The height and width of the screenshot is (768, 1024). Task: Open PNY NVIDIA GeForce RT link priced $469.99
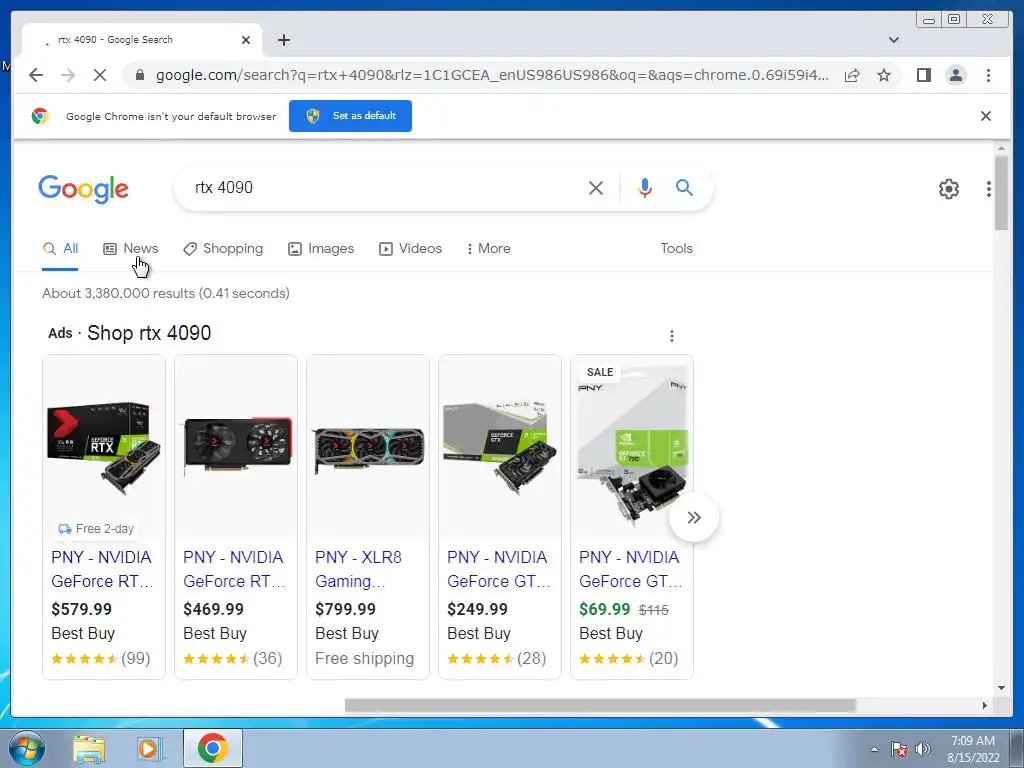pos(234,569)
